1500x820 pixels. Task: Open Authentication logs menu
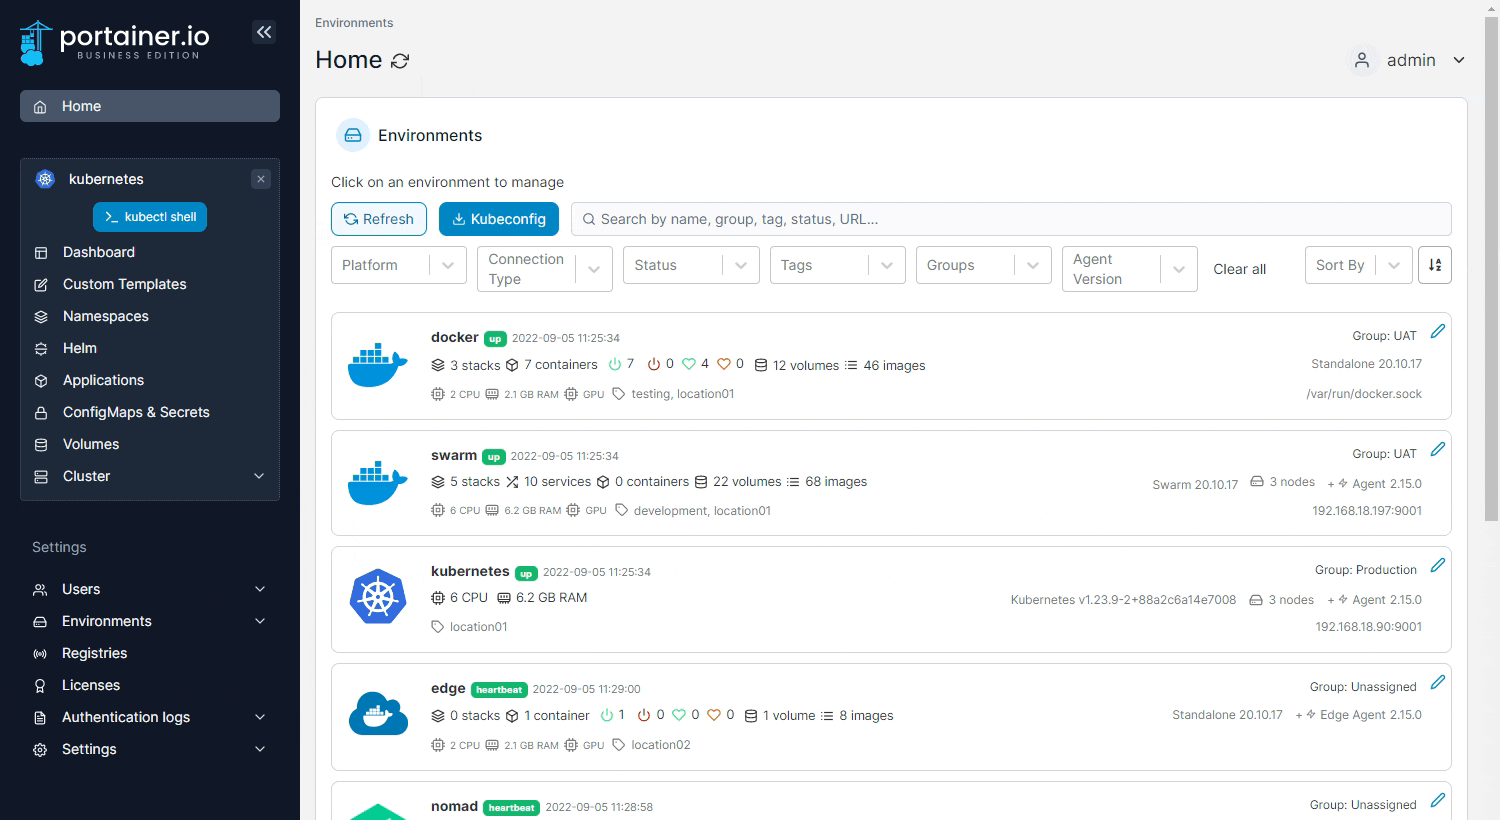pyautogui.click(x=125, y=717)
